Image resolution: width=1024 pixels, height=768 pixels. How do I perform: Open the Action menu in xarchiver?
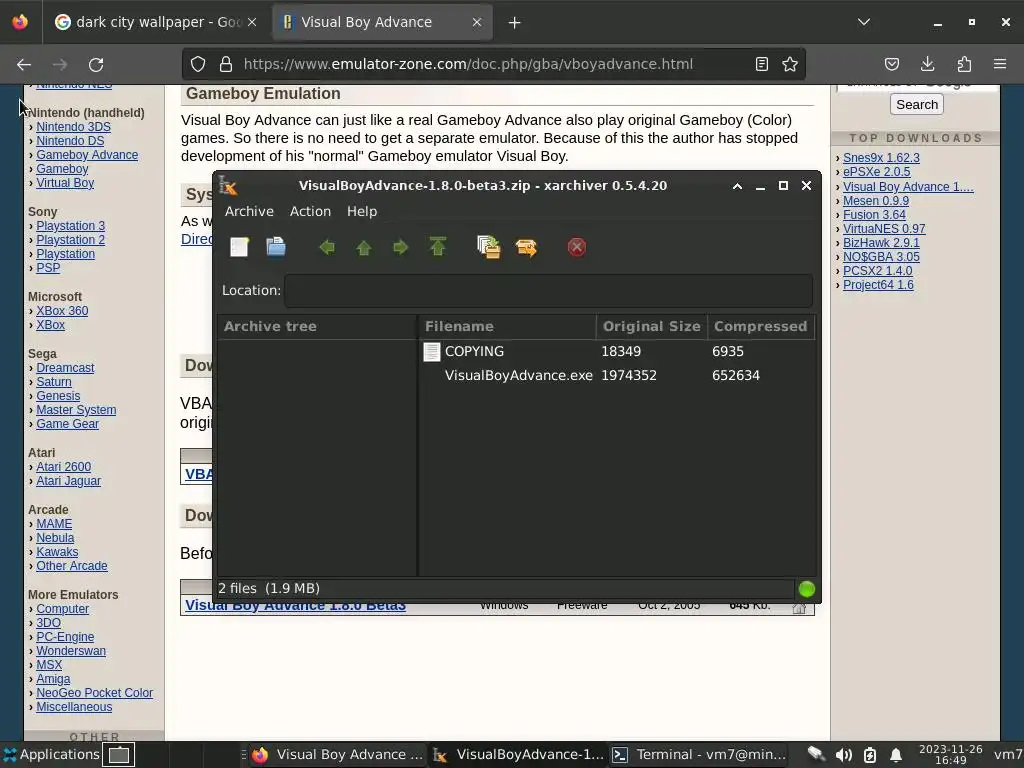tap(310, 212)
